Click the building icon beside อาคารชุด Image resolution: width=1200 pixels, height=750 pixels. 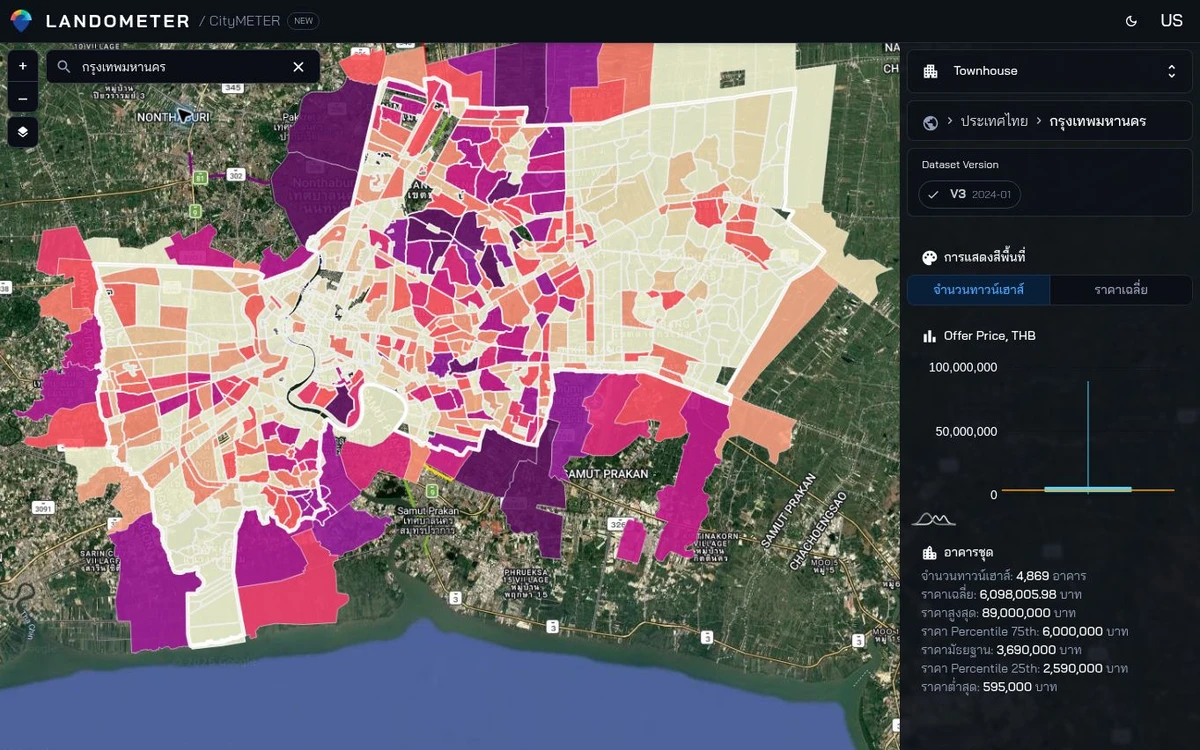[x=929, y=553]
